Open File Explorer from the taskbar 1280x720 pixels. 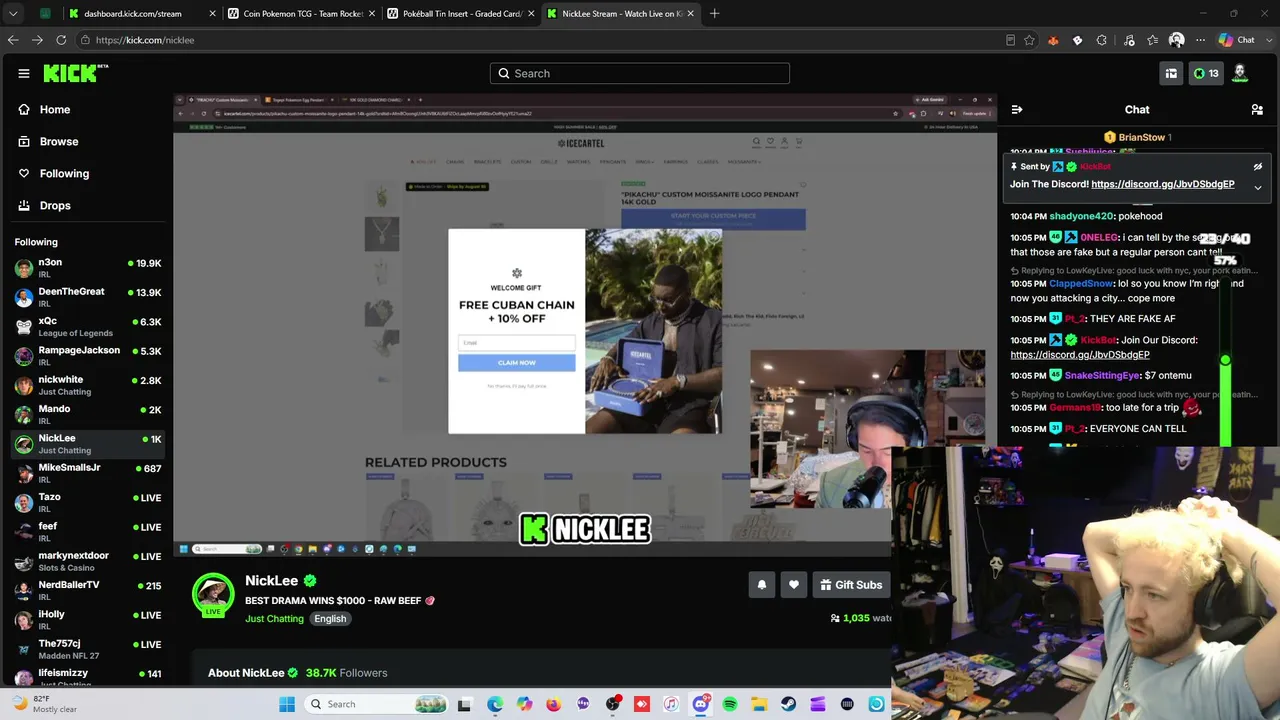759,704
